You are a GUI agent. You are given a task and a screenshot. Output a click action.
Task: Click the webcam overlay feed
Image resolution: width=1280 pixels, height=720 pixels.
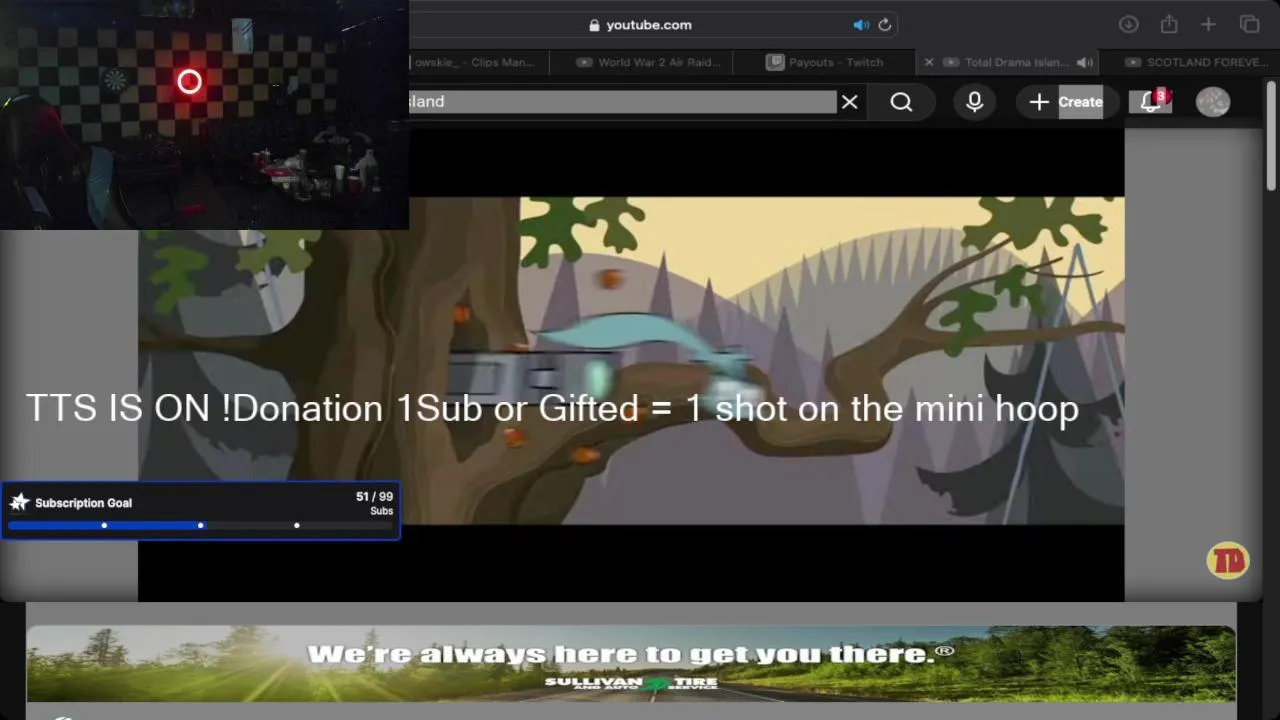tap(204, 115)
